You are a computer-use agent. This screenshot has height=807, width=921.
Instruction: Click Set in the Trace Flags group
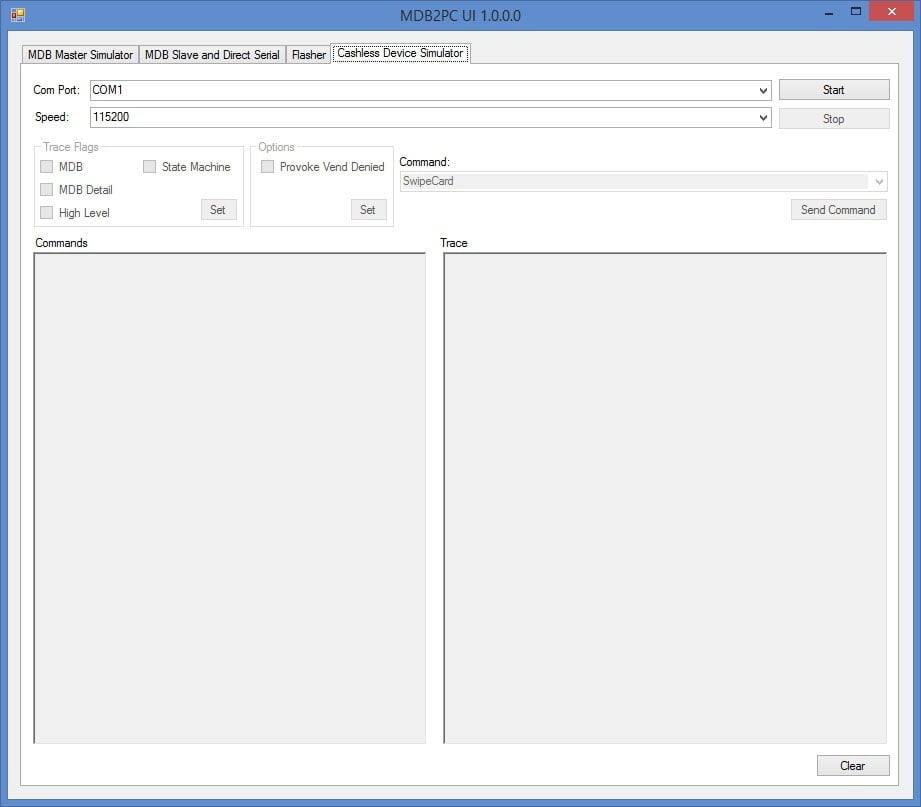coord(218,210)
